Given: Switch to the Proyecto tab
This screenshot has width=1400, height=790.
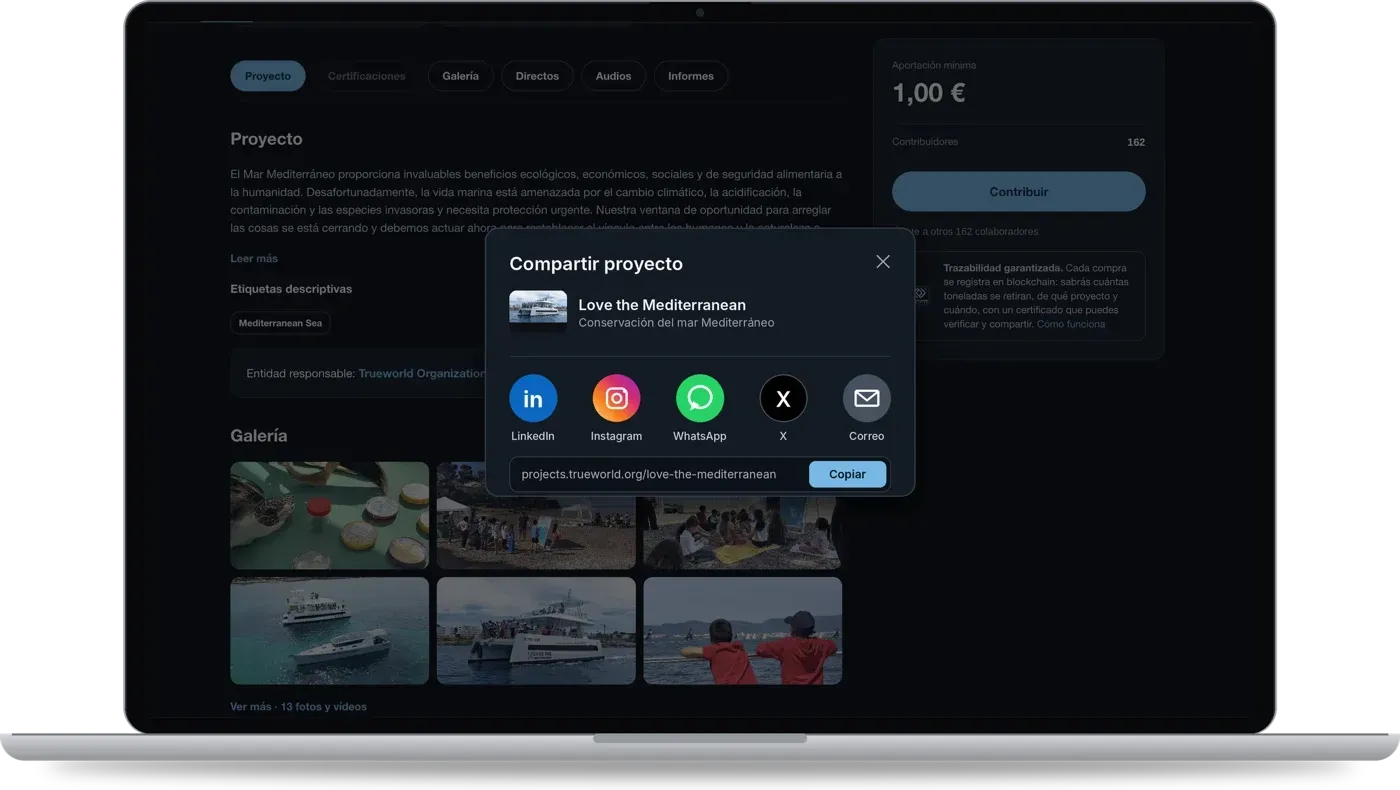Looking at the screenshot, I should 268,76.
